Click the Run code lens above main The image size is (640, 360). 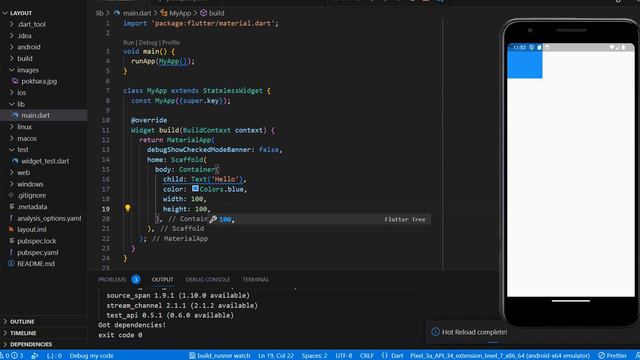coord(129,42)
